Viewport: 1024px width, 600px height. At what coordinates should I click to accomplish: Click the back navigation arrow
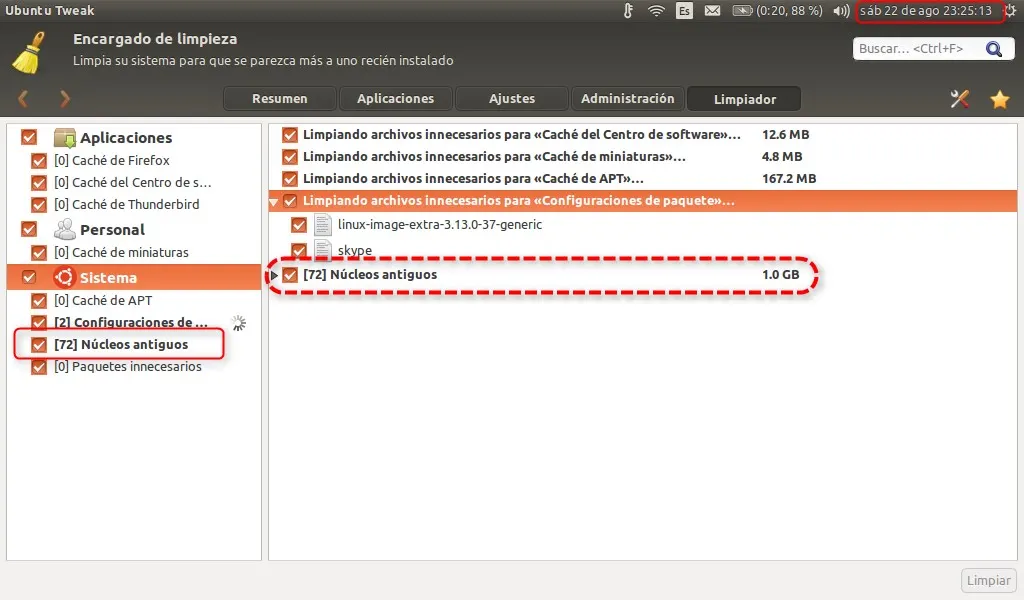24,99
